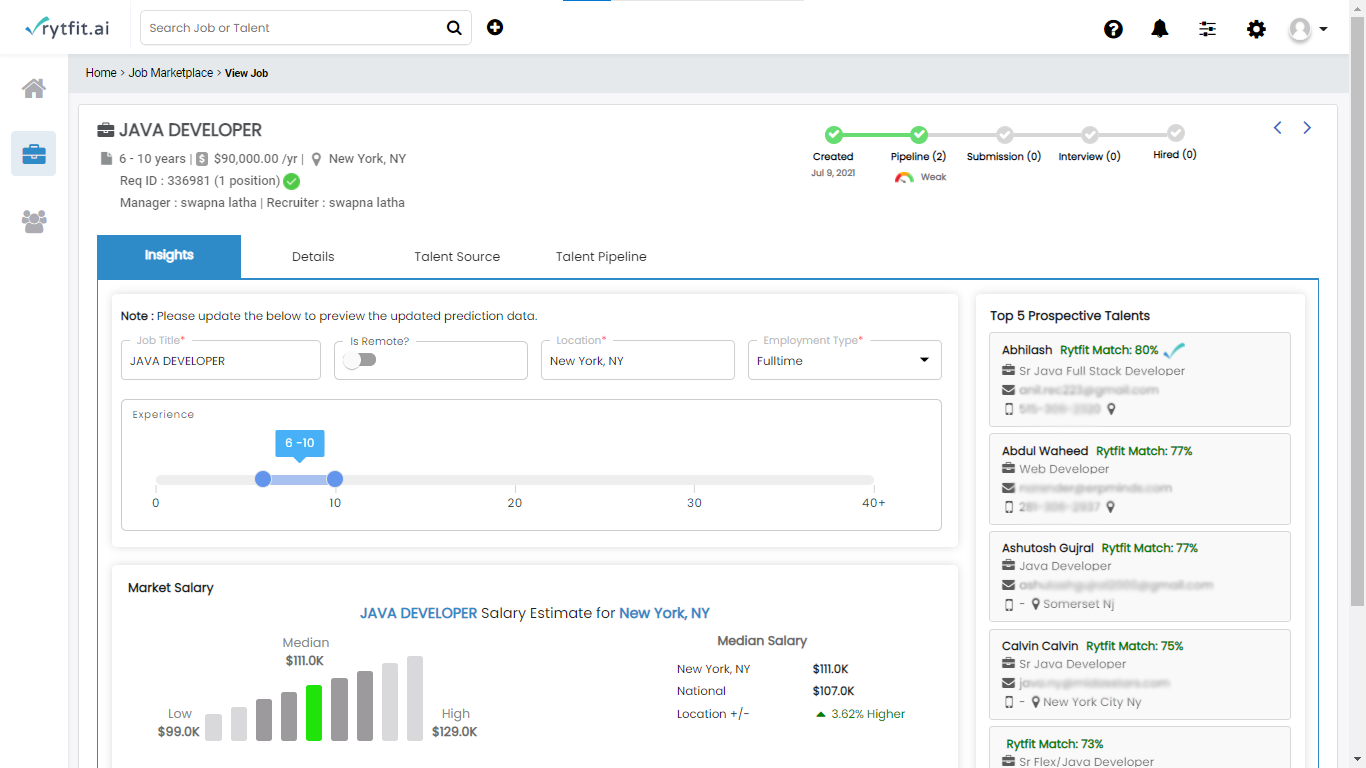
Task: Click the green median salary bar
Action: [314, 713]
